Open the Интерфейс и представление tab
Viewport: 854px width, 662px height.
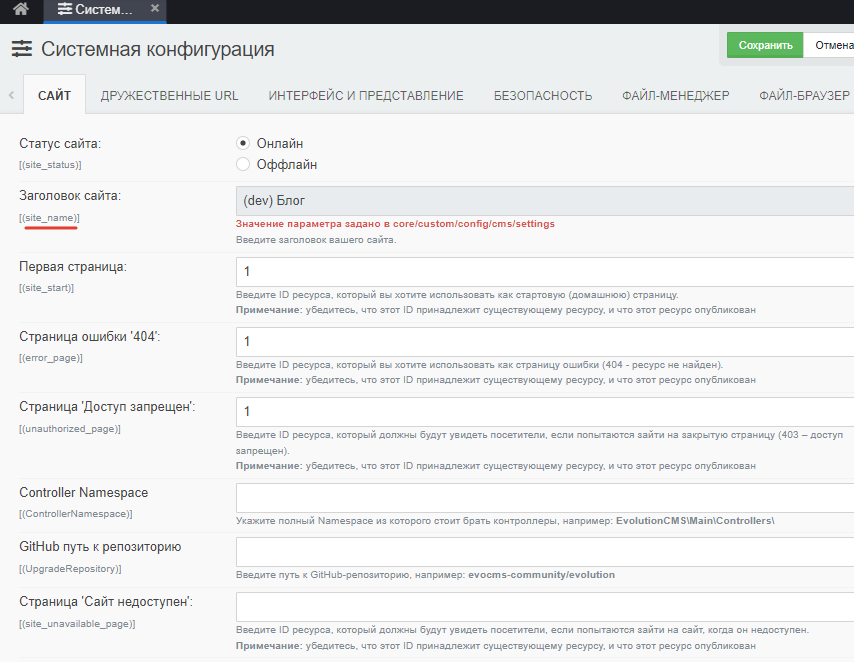pyautogui.click(x=366, y=96)
